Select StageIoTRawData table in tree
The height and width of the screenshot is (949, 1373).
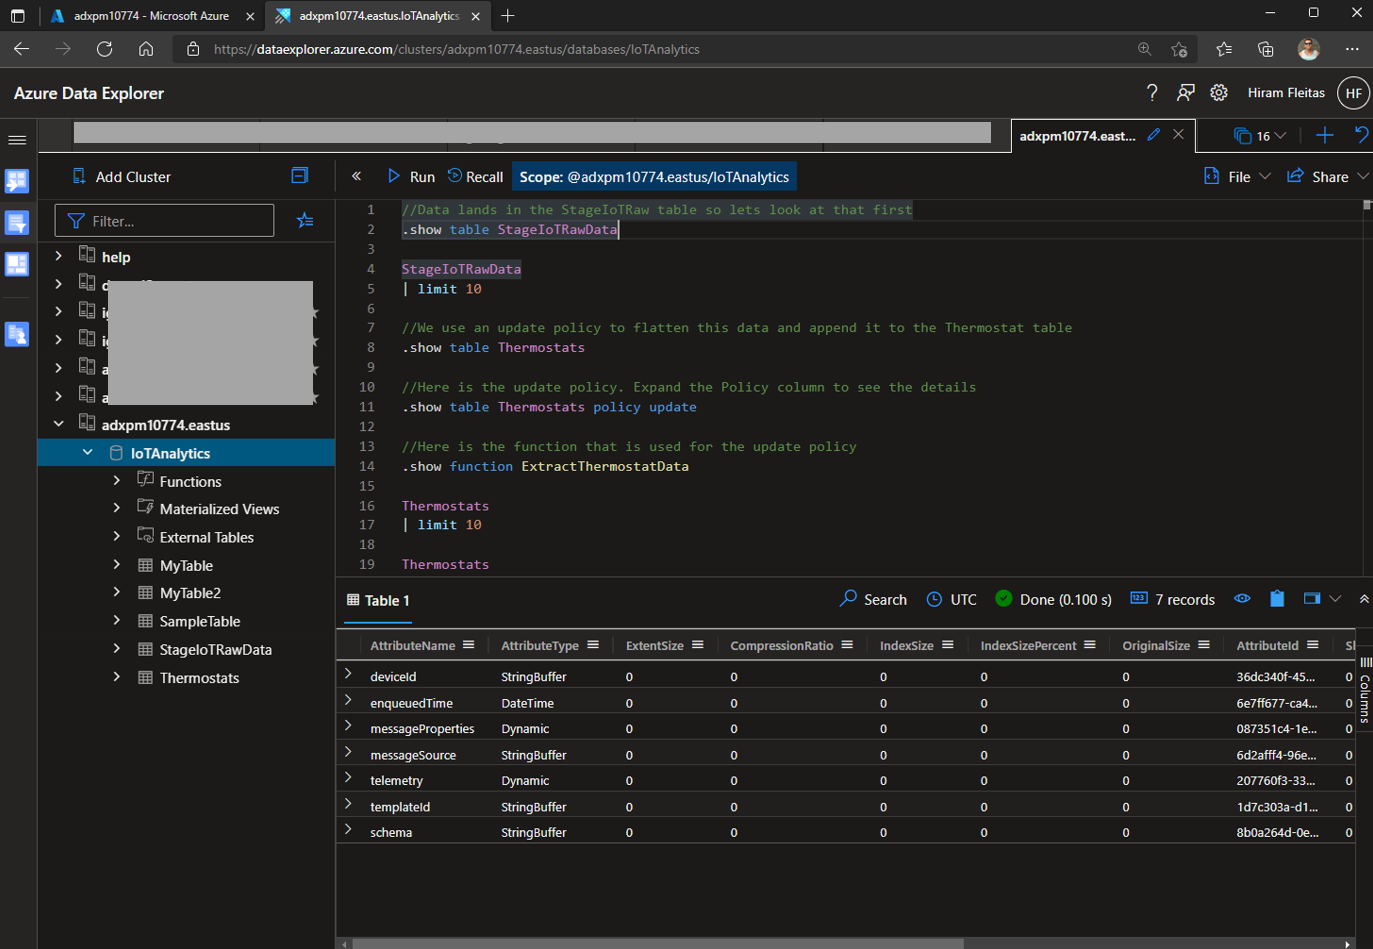tap(215, 649)
